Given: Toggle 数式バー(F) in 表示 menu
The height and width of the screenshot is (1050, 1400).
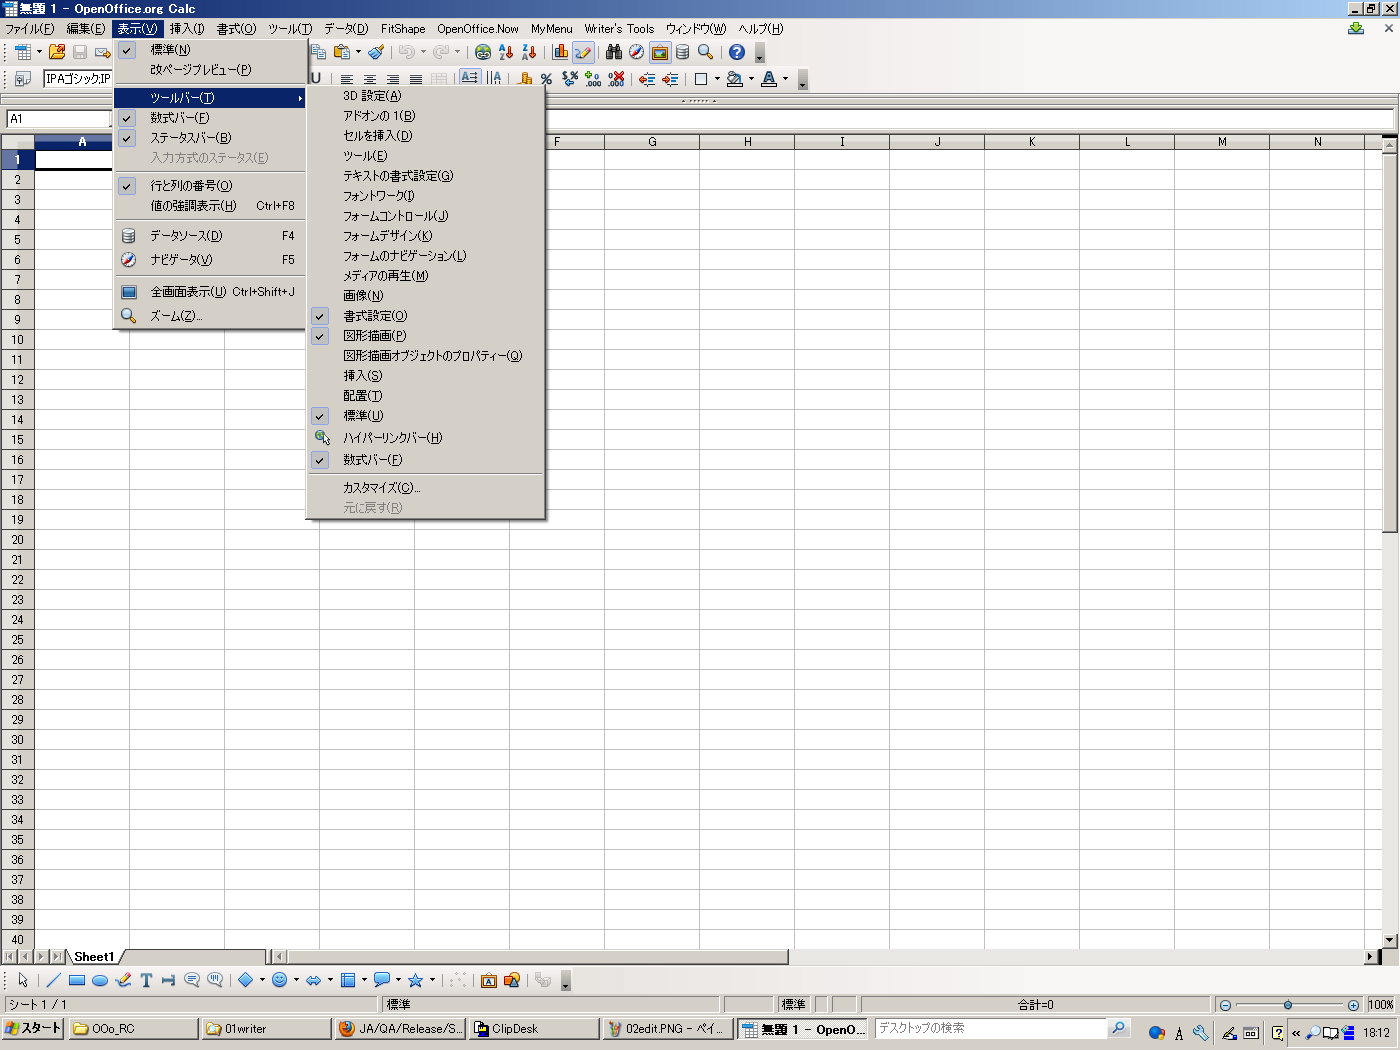Looking at the screenshot, I should click(x=210, y=118).
